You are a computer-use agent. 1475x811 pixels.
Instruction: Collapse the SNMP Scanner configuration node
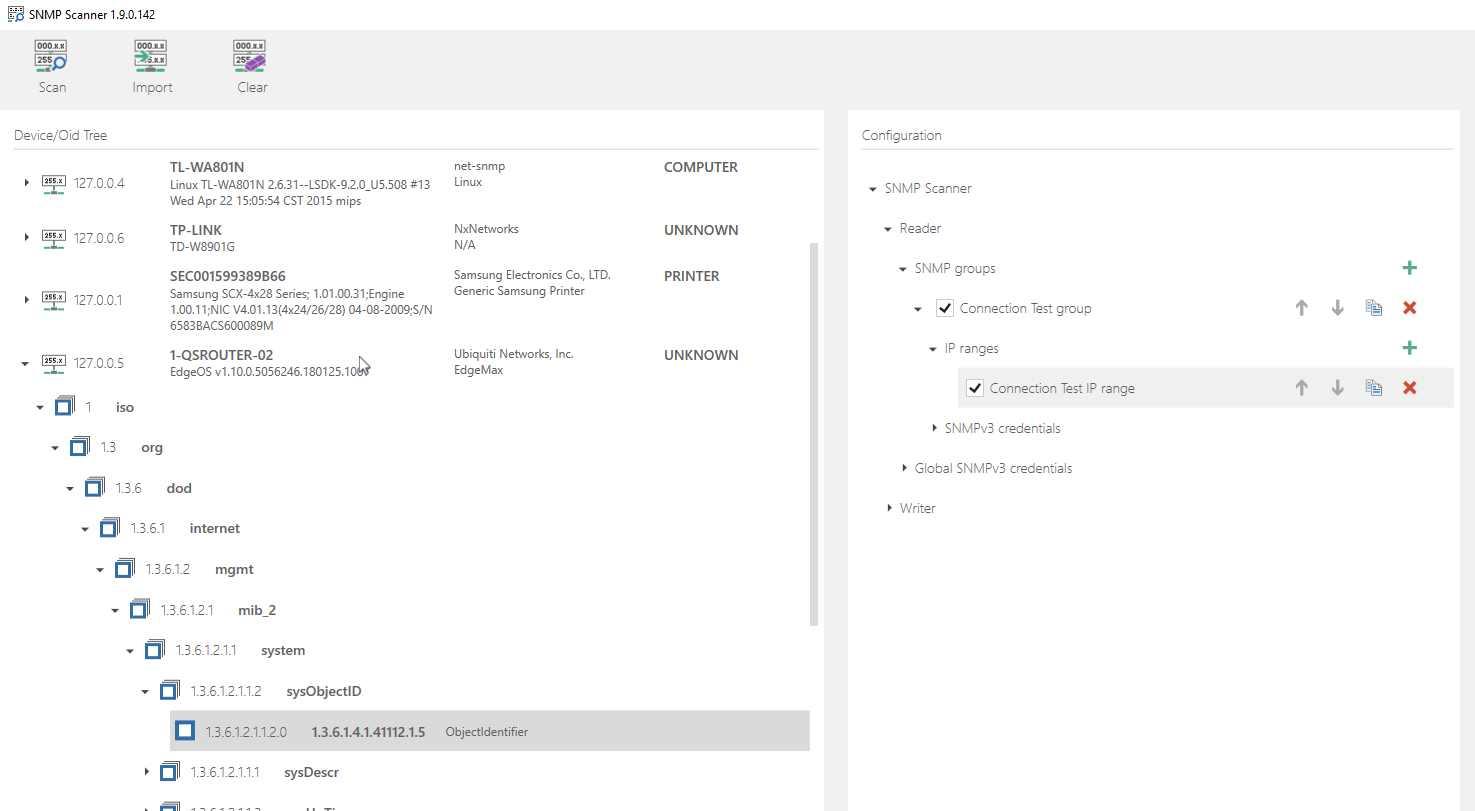point(873,189)
